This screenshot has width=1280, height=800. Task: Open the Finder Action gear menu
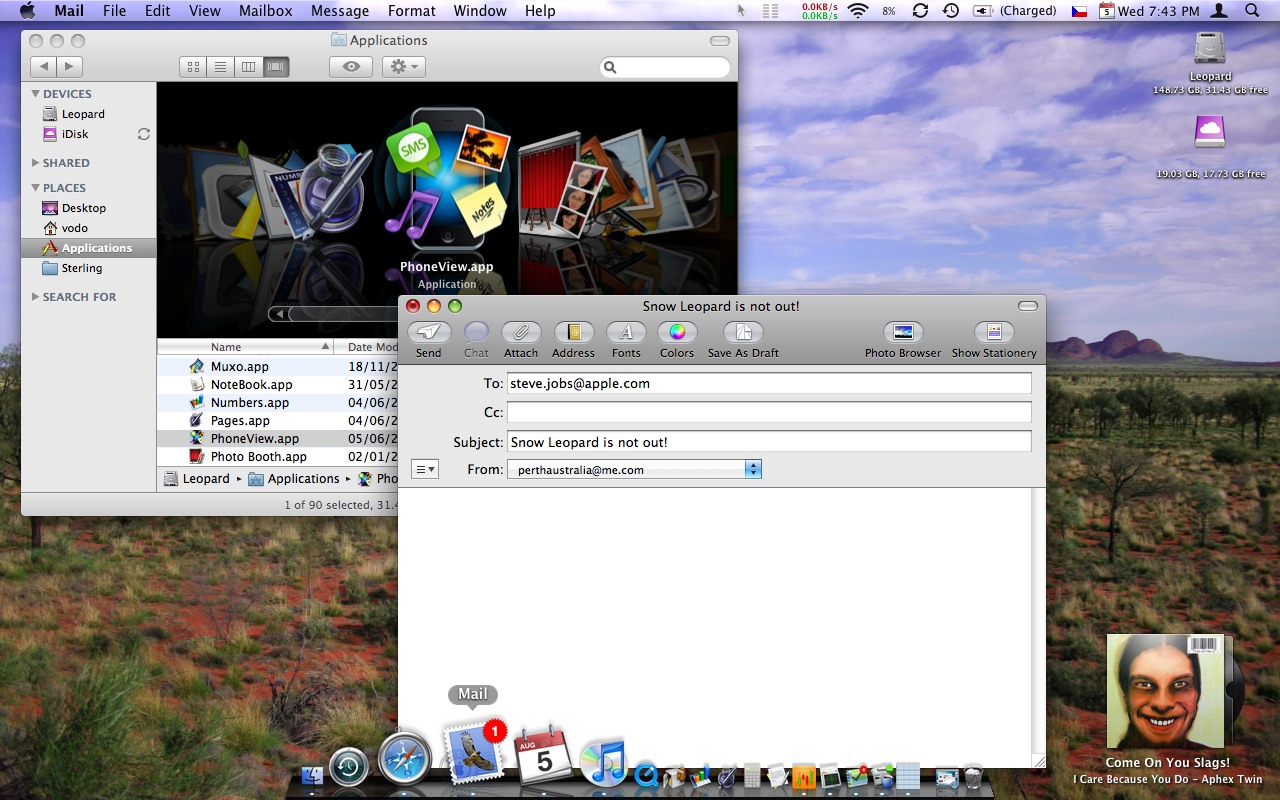[403, 67]
